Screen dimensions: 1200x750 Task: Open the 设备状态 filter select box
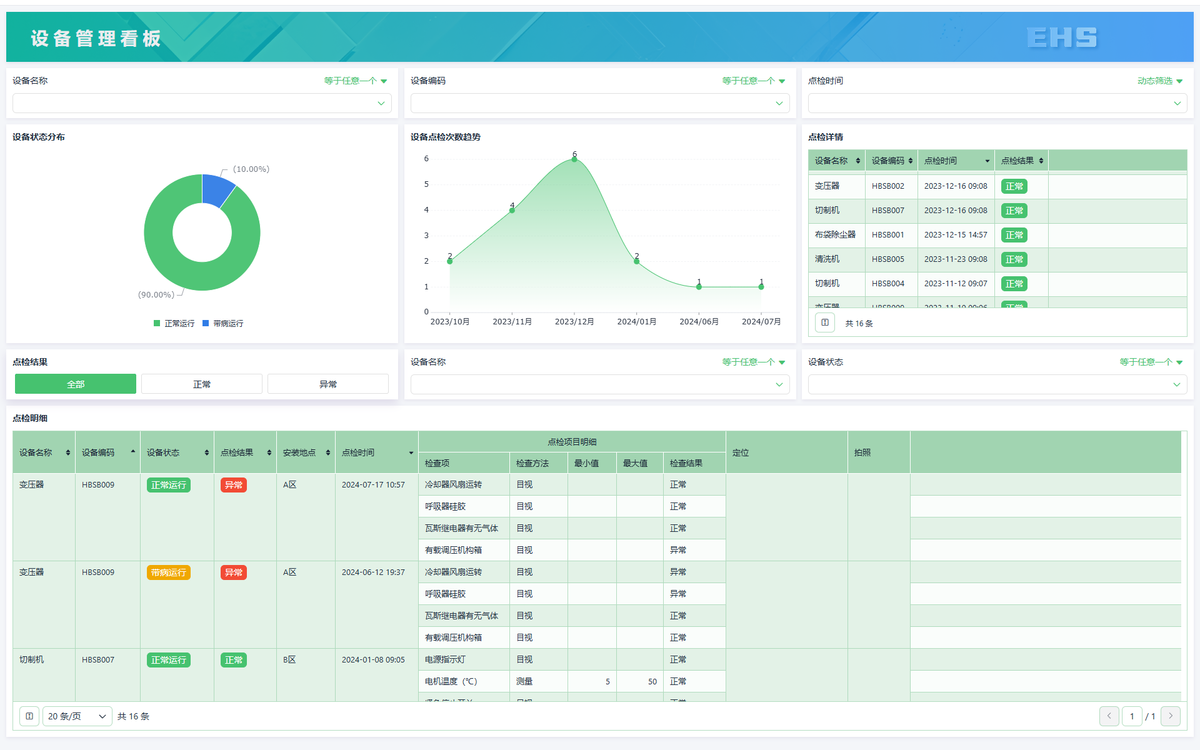997,384
